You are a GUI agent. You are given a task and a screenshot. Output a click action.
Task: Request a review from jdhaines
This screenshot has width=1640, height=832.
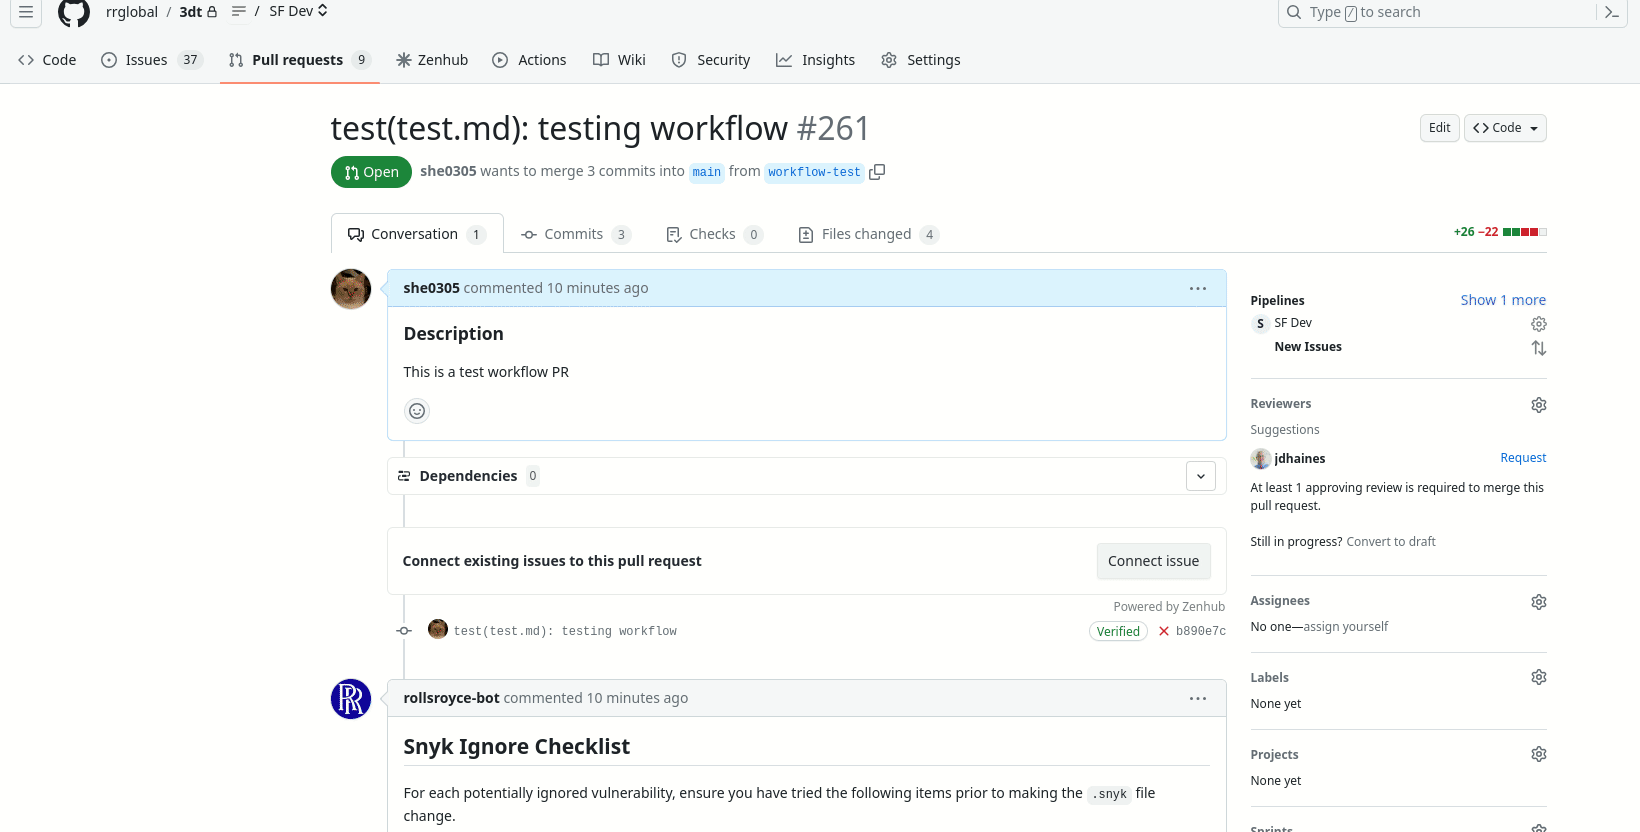click(x=1523, y=458)
